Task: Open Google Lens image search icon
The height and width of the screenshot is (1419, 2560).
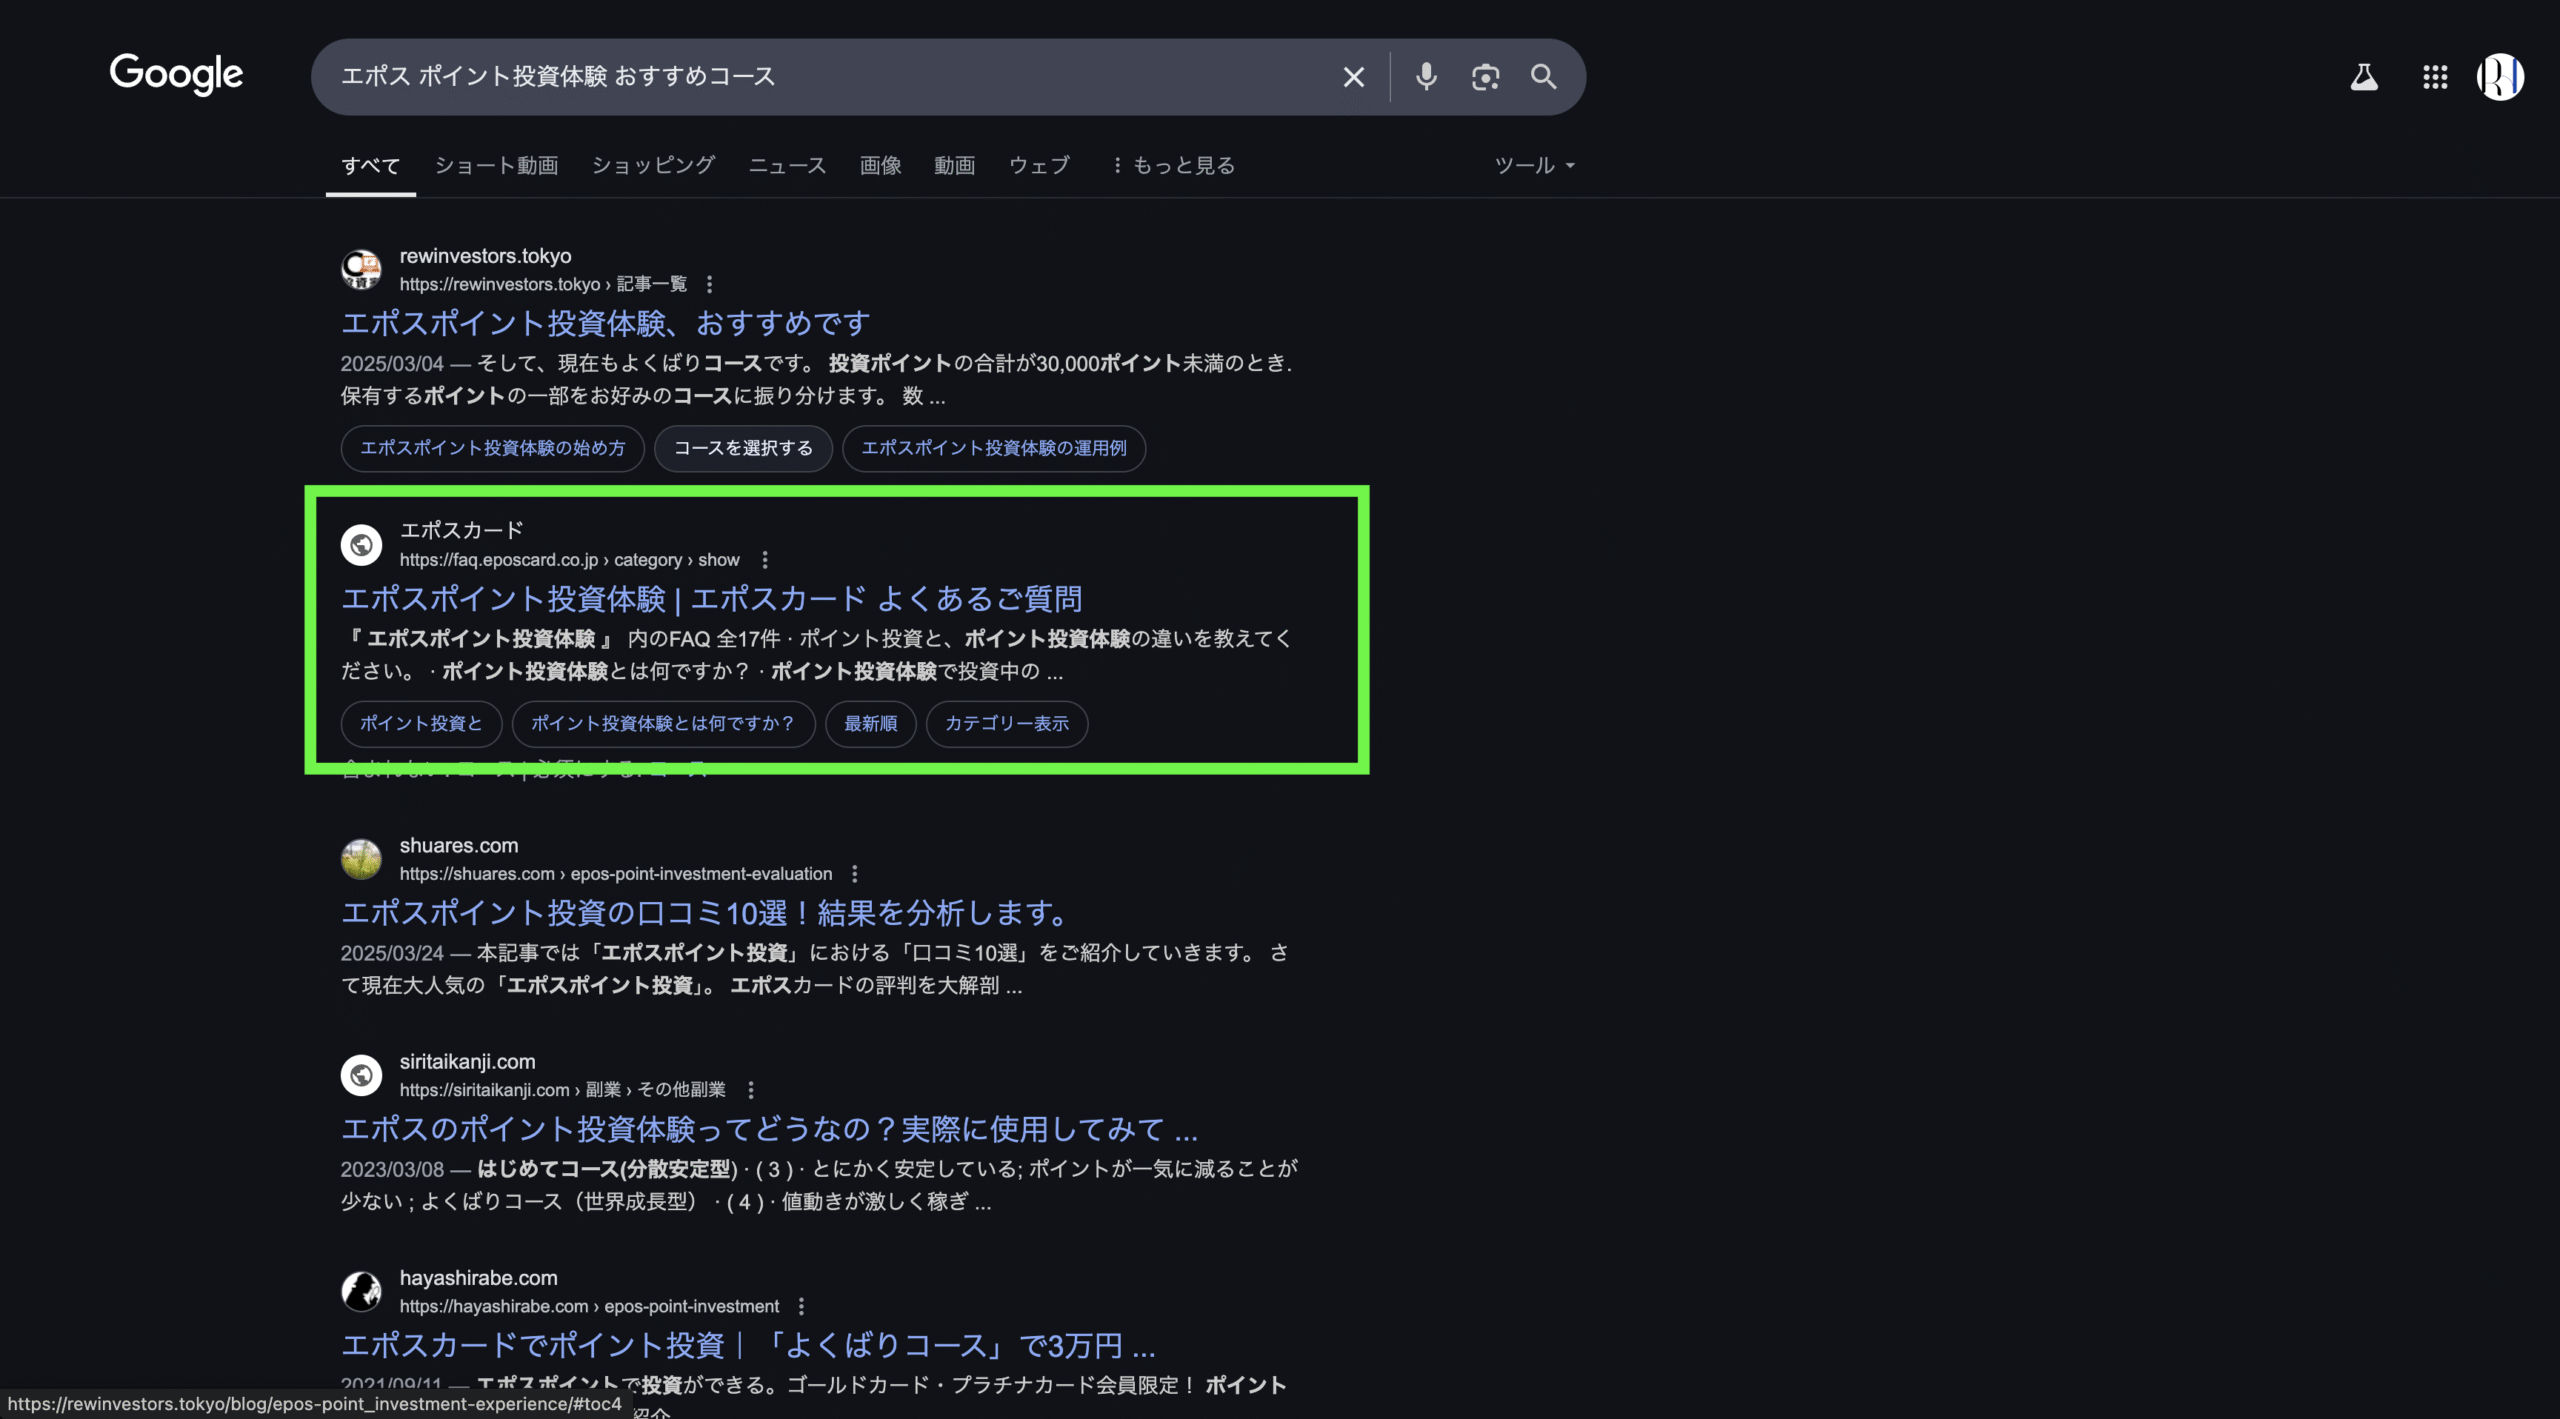Action: 1485,77
